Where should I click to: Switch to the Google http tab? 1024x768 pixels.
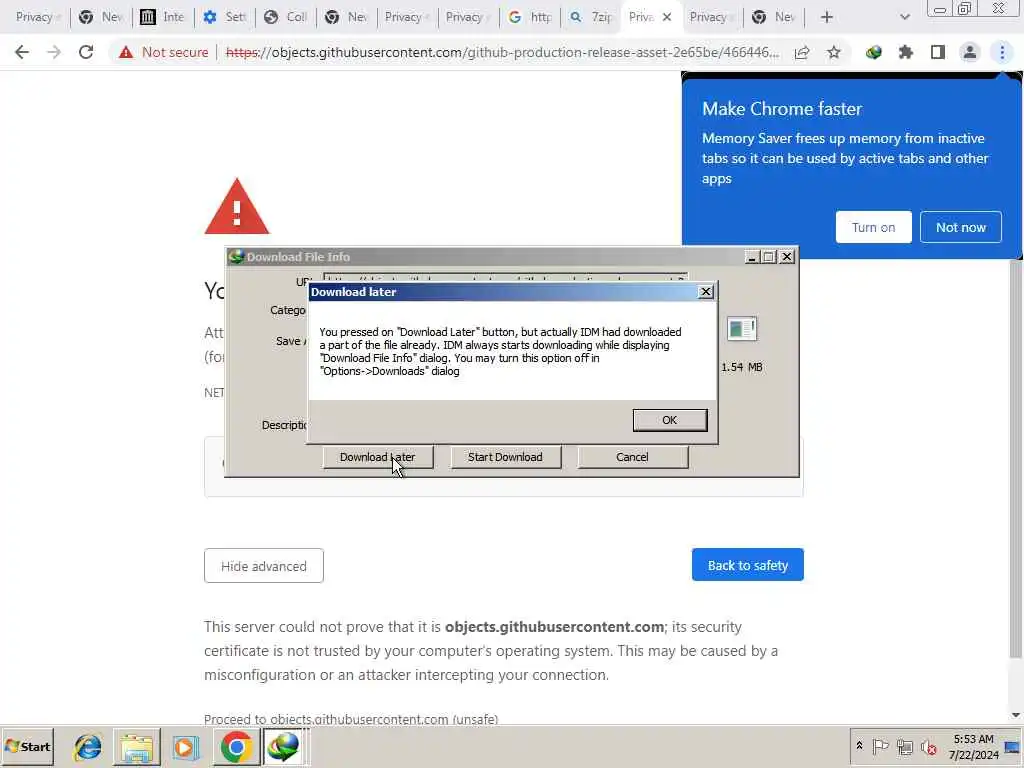pyautogui.click(x=530, y=17)
